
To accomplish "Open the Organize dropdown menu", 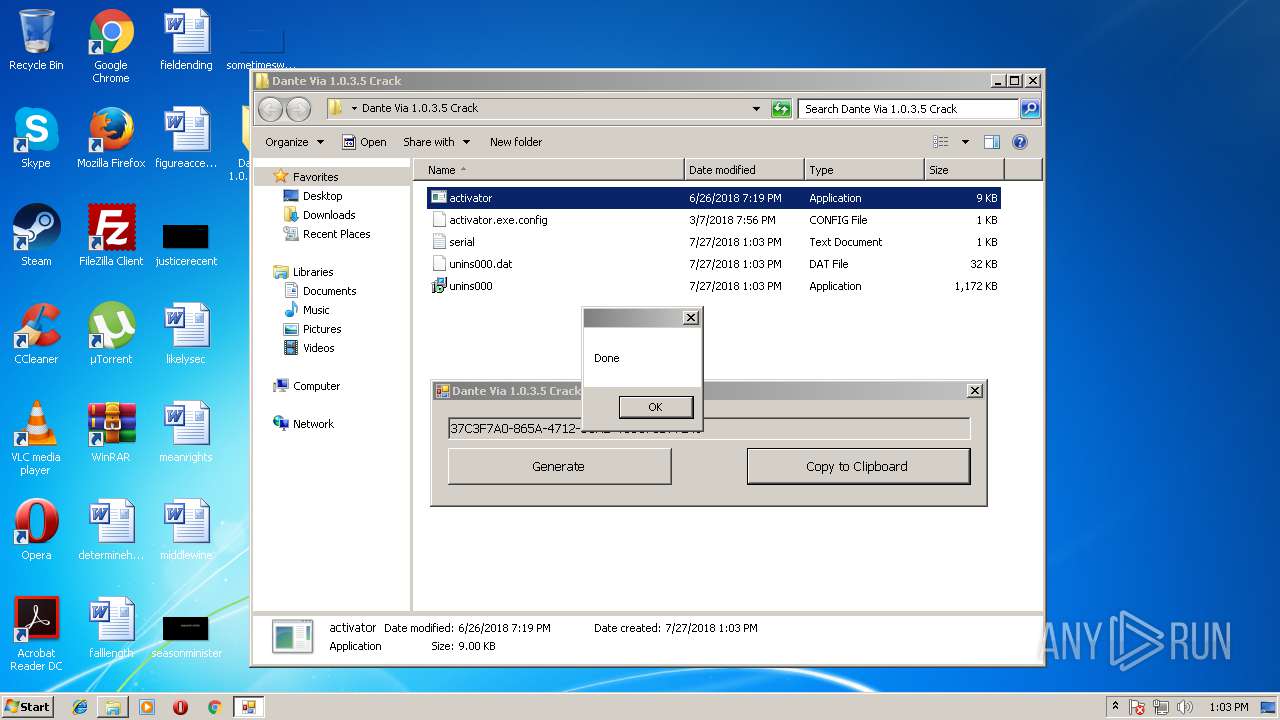I will tap(294, 142).
